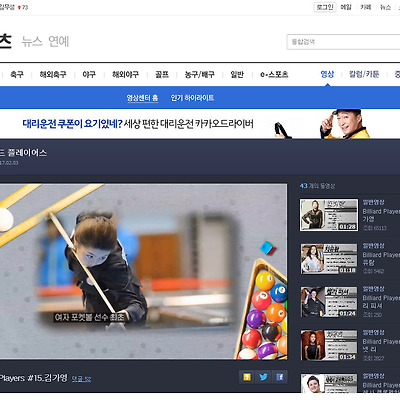
Task: Open the Billiard Players 유람 video title
Action: 381,258
